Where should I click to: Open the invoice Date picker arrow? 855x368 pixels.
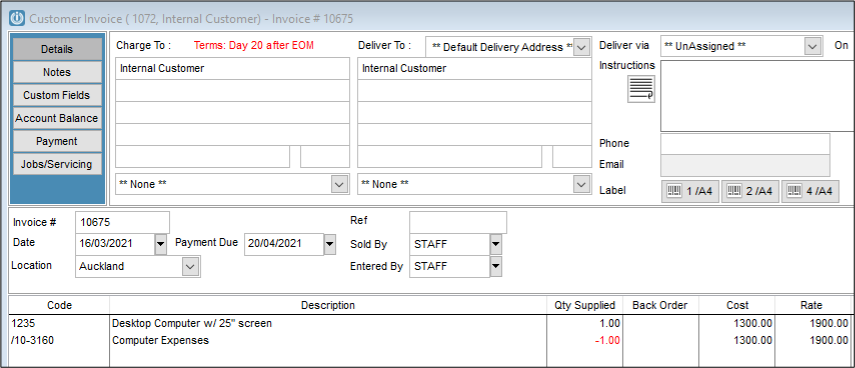pyautogui.click(x=160, y=244)
